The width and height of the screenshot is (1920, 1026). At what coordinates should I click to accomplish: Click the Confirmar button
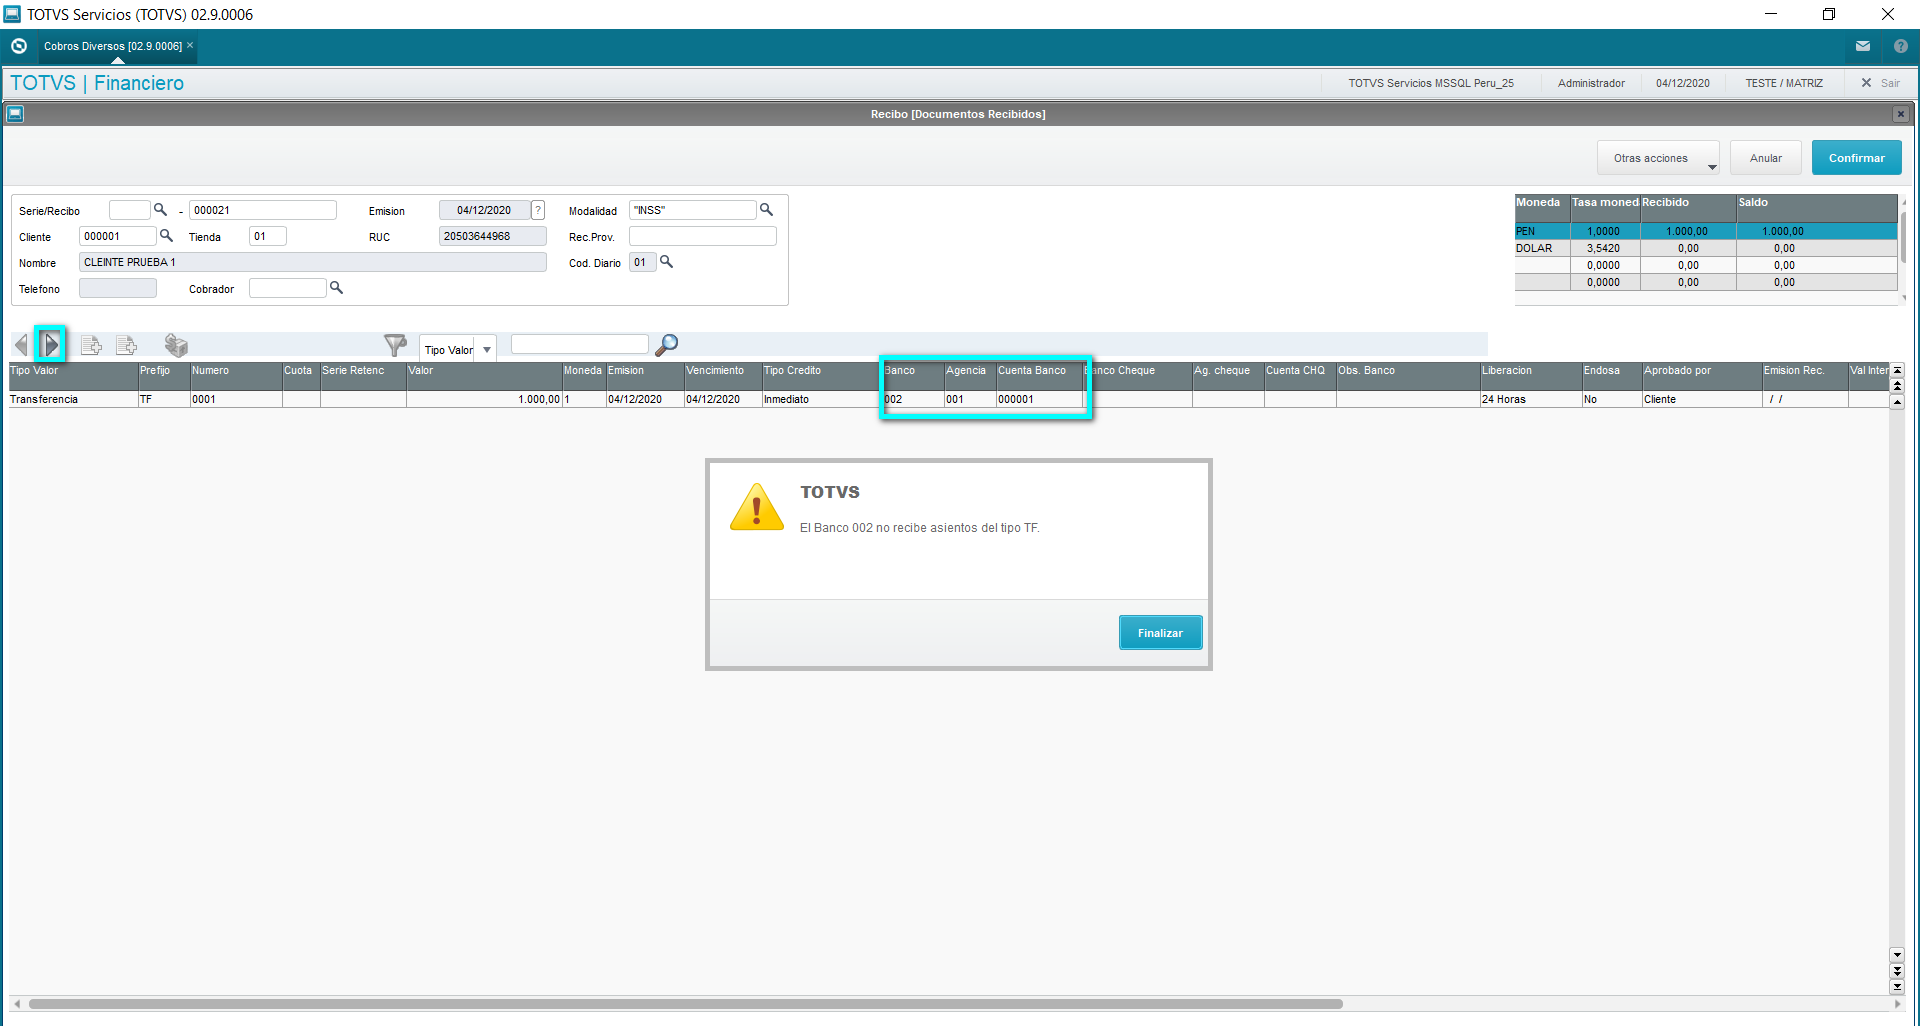[1856, 158]
